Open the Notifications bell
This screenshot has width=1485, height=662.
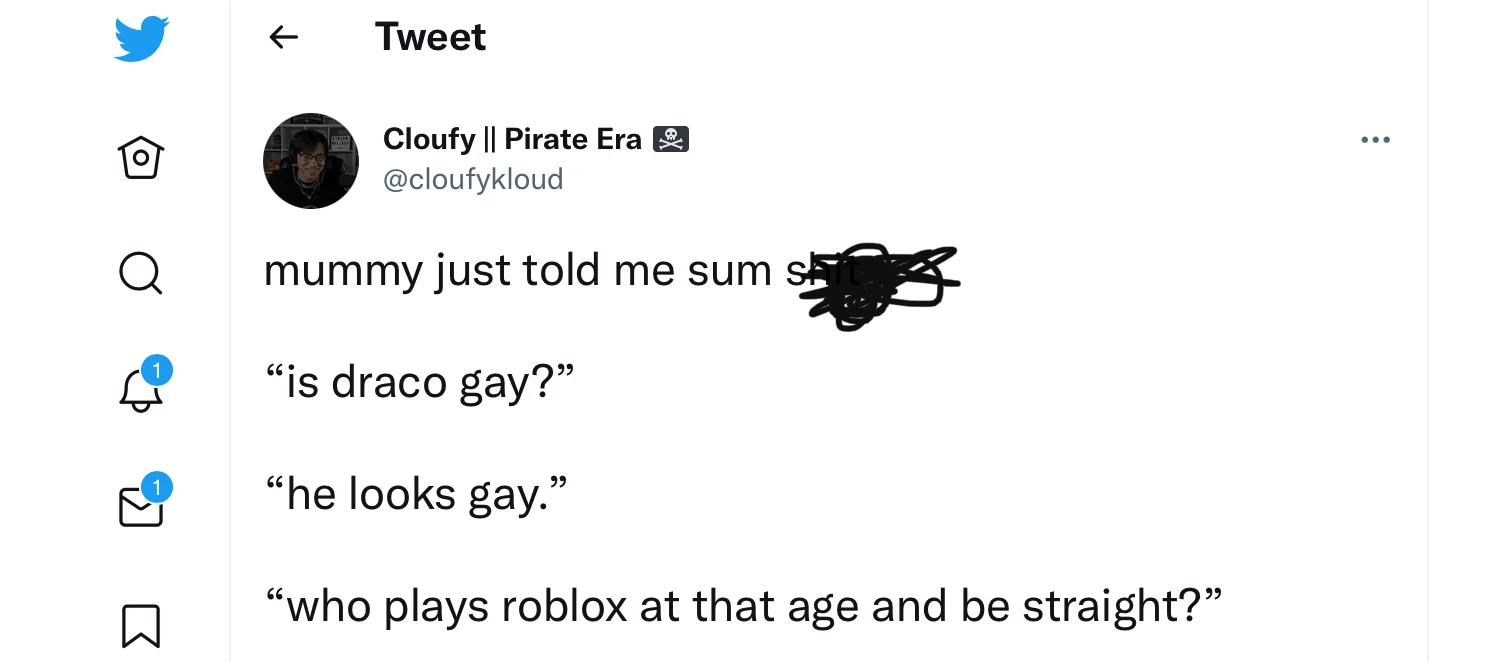[140, 391]
